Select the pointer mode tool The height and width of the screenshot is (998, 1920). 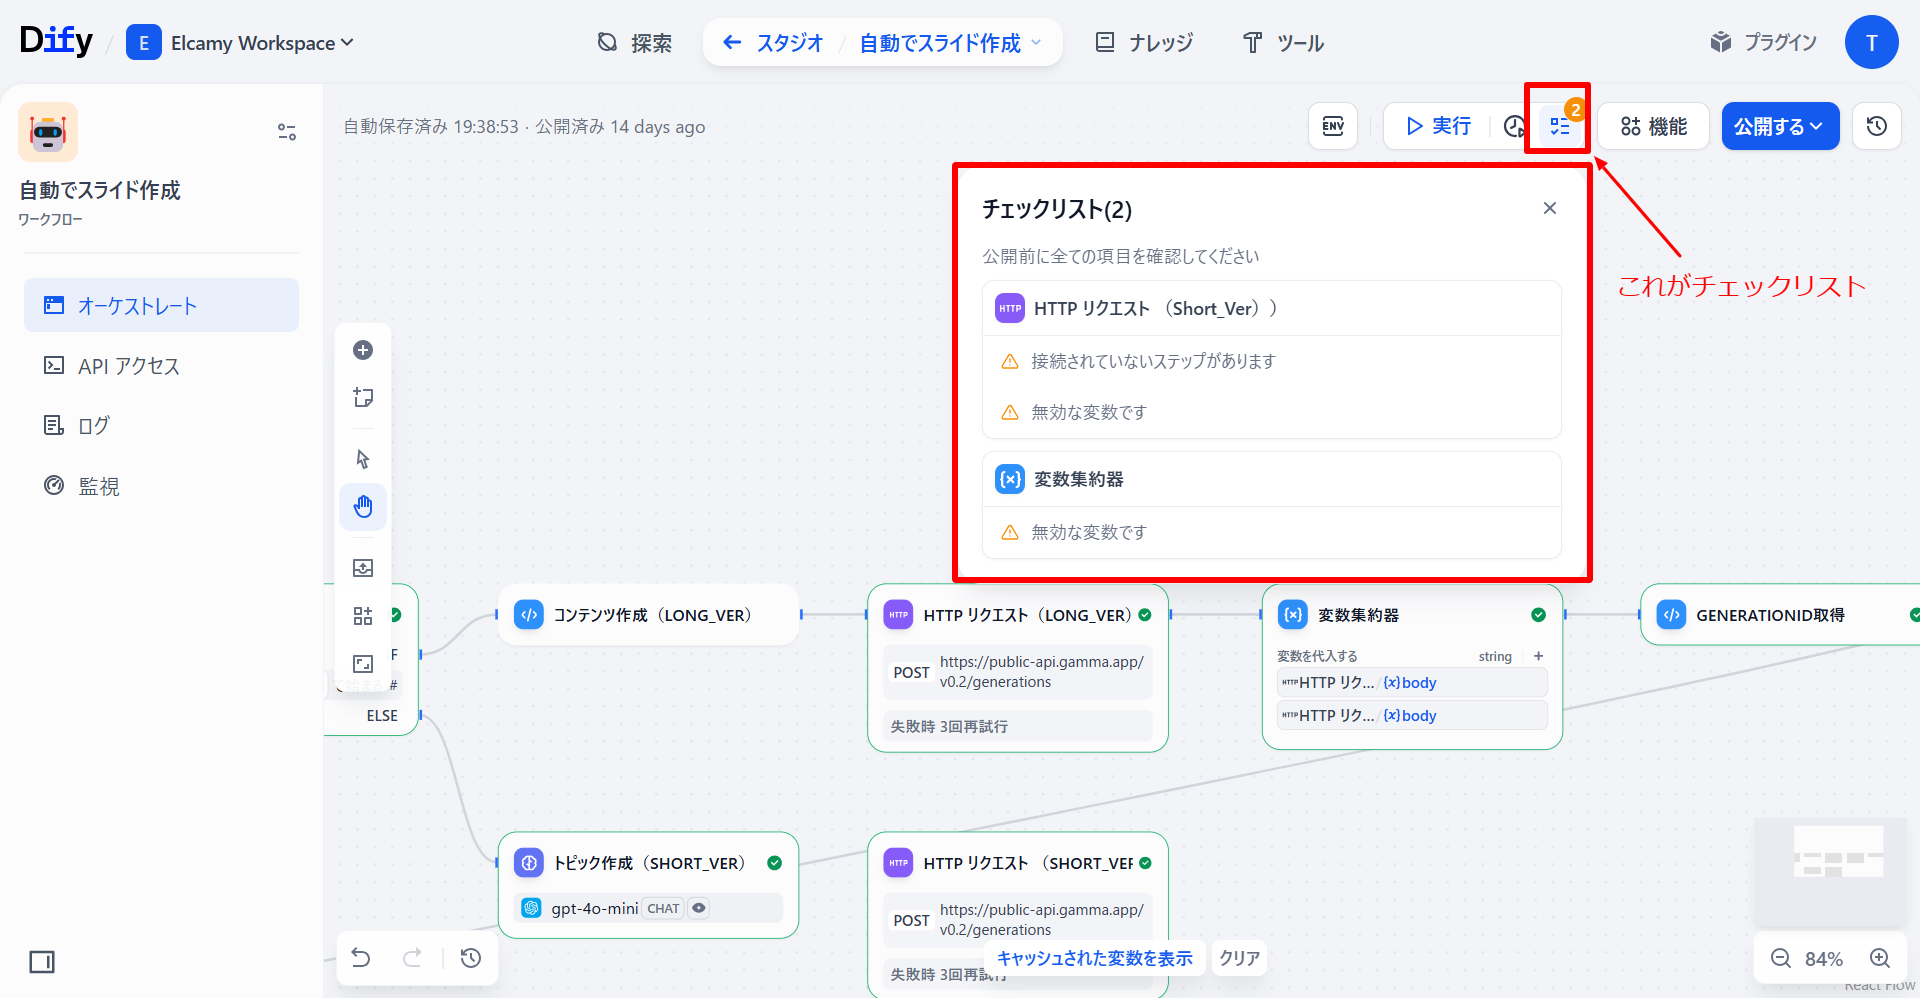(363, 459)
